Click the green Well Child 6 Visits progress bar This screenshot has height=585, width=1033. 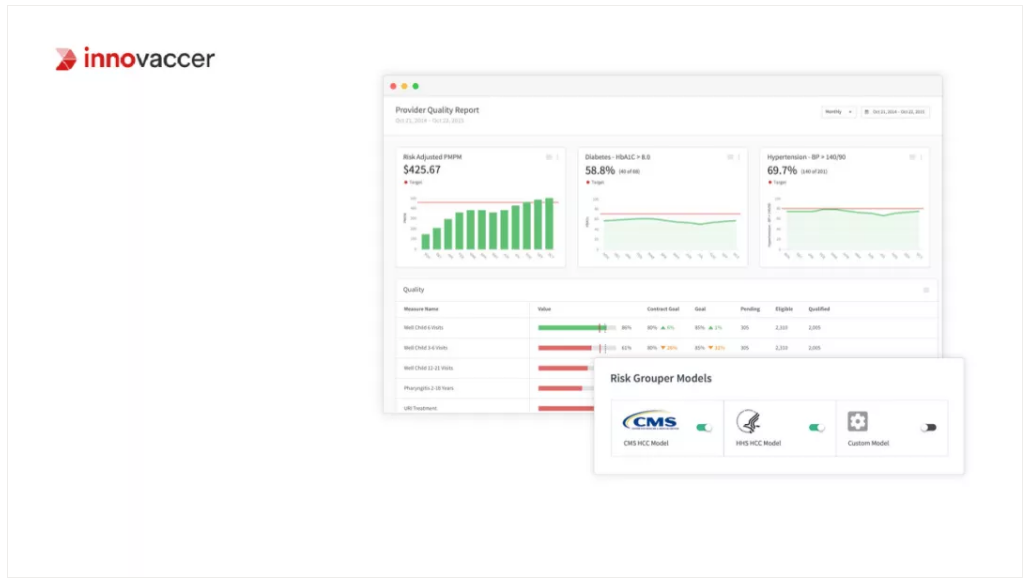pos(572,327)
